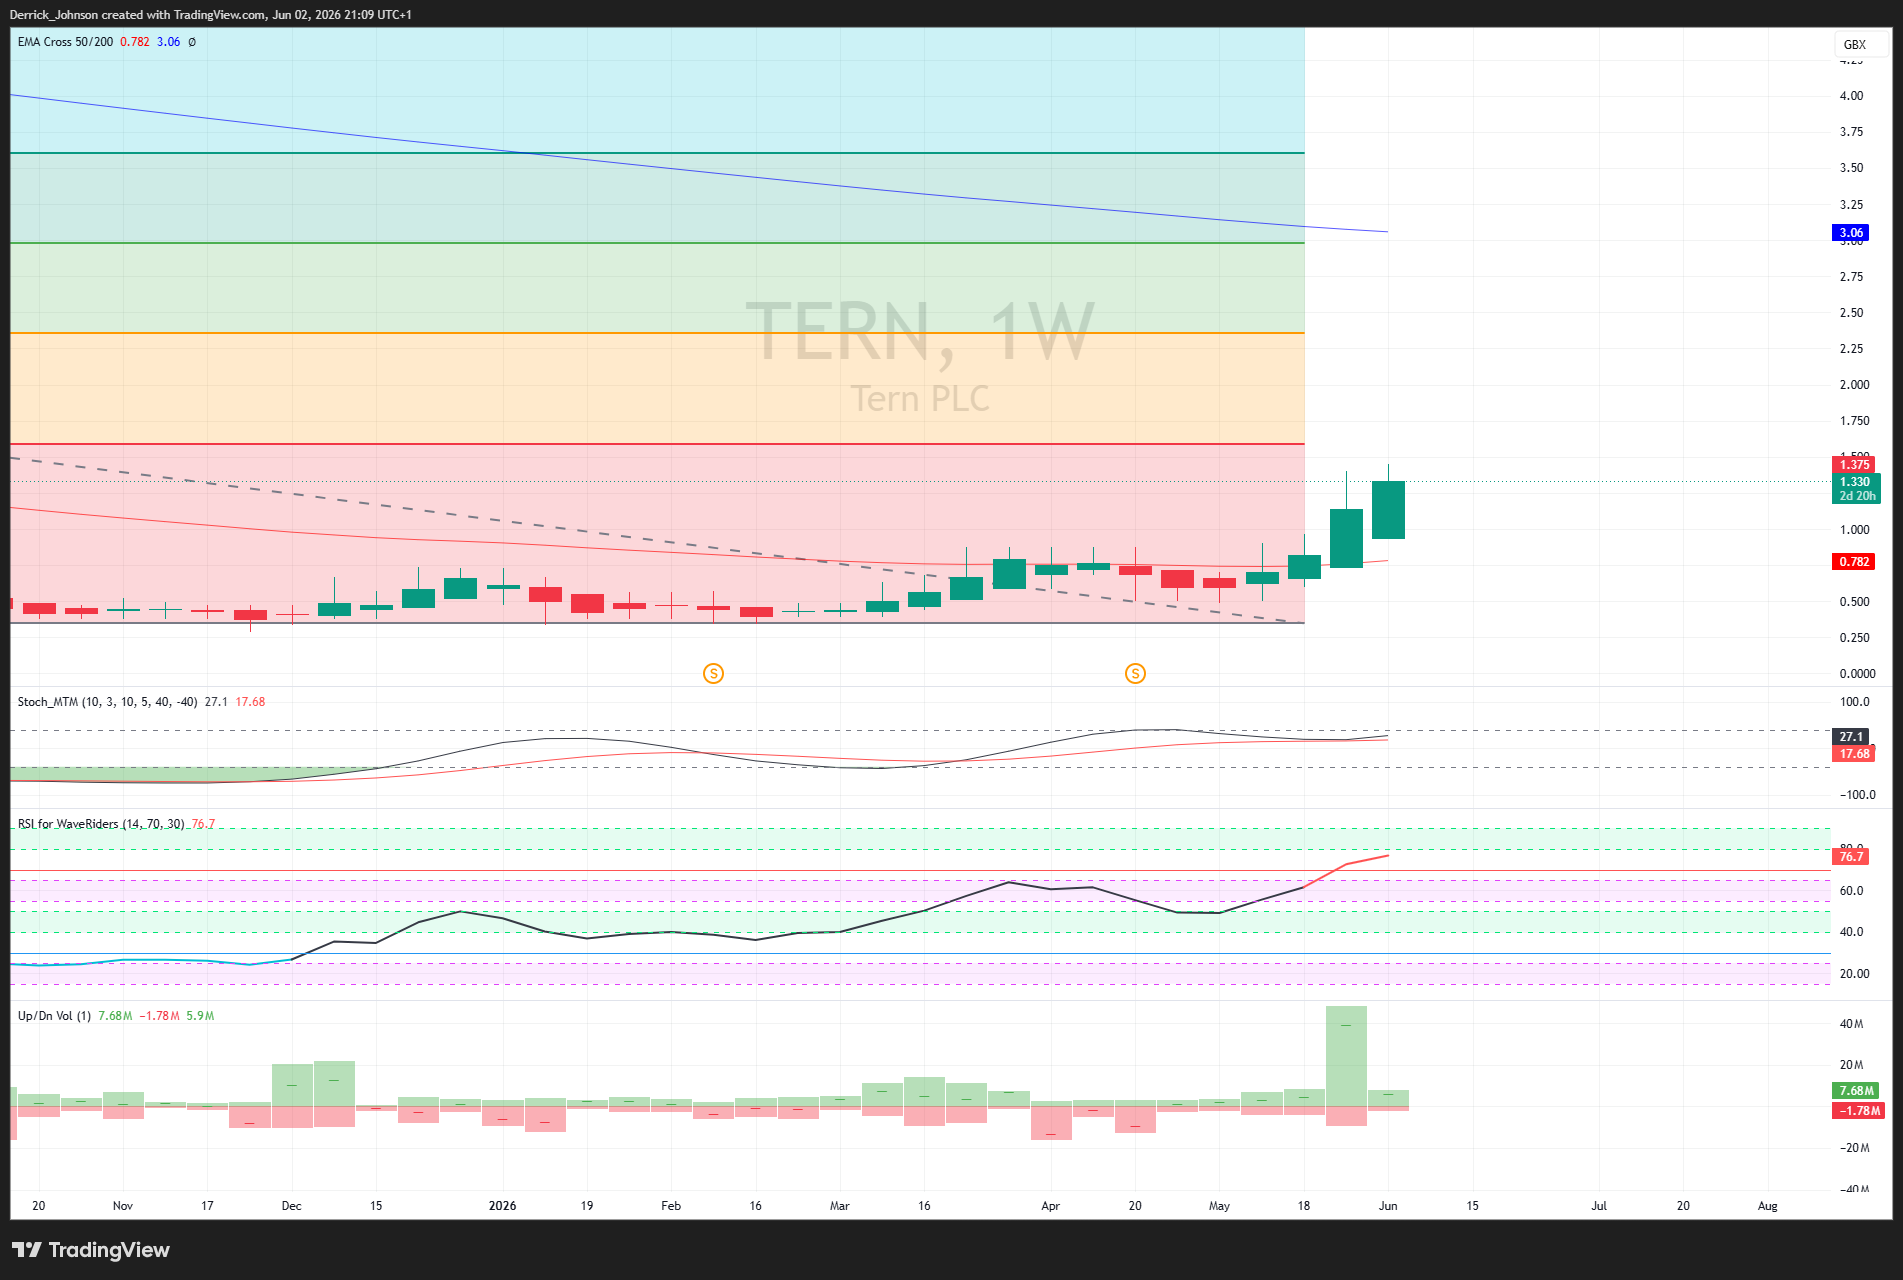The image size is (1903, 1280).
Task: Click the split marker icon between Feb and Mar
Action: 713,673
